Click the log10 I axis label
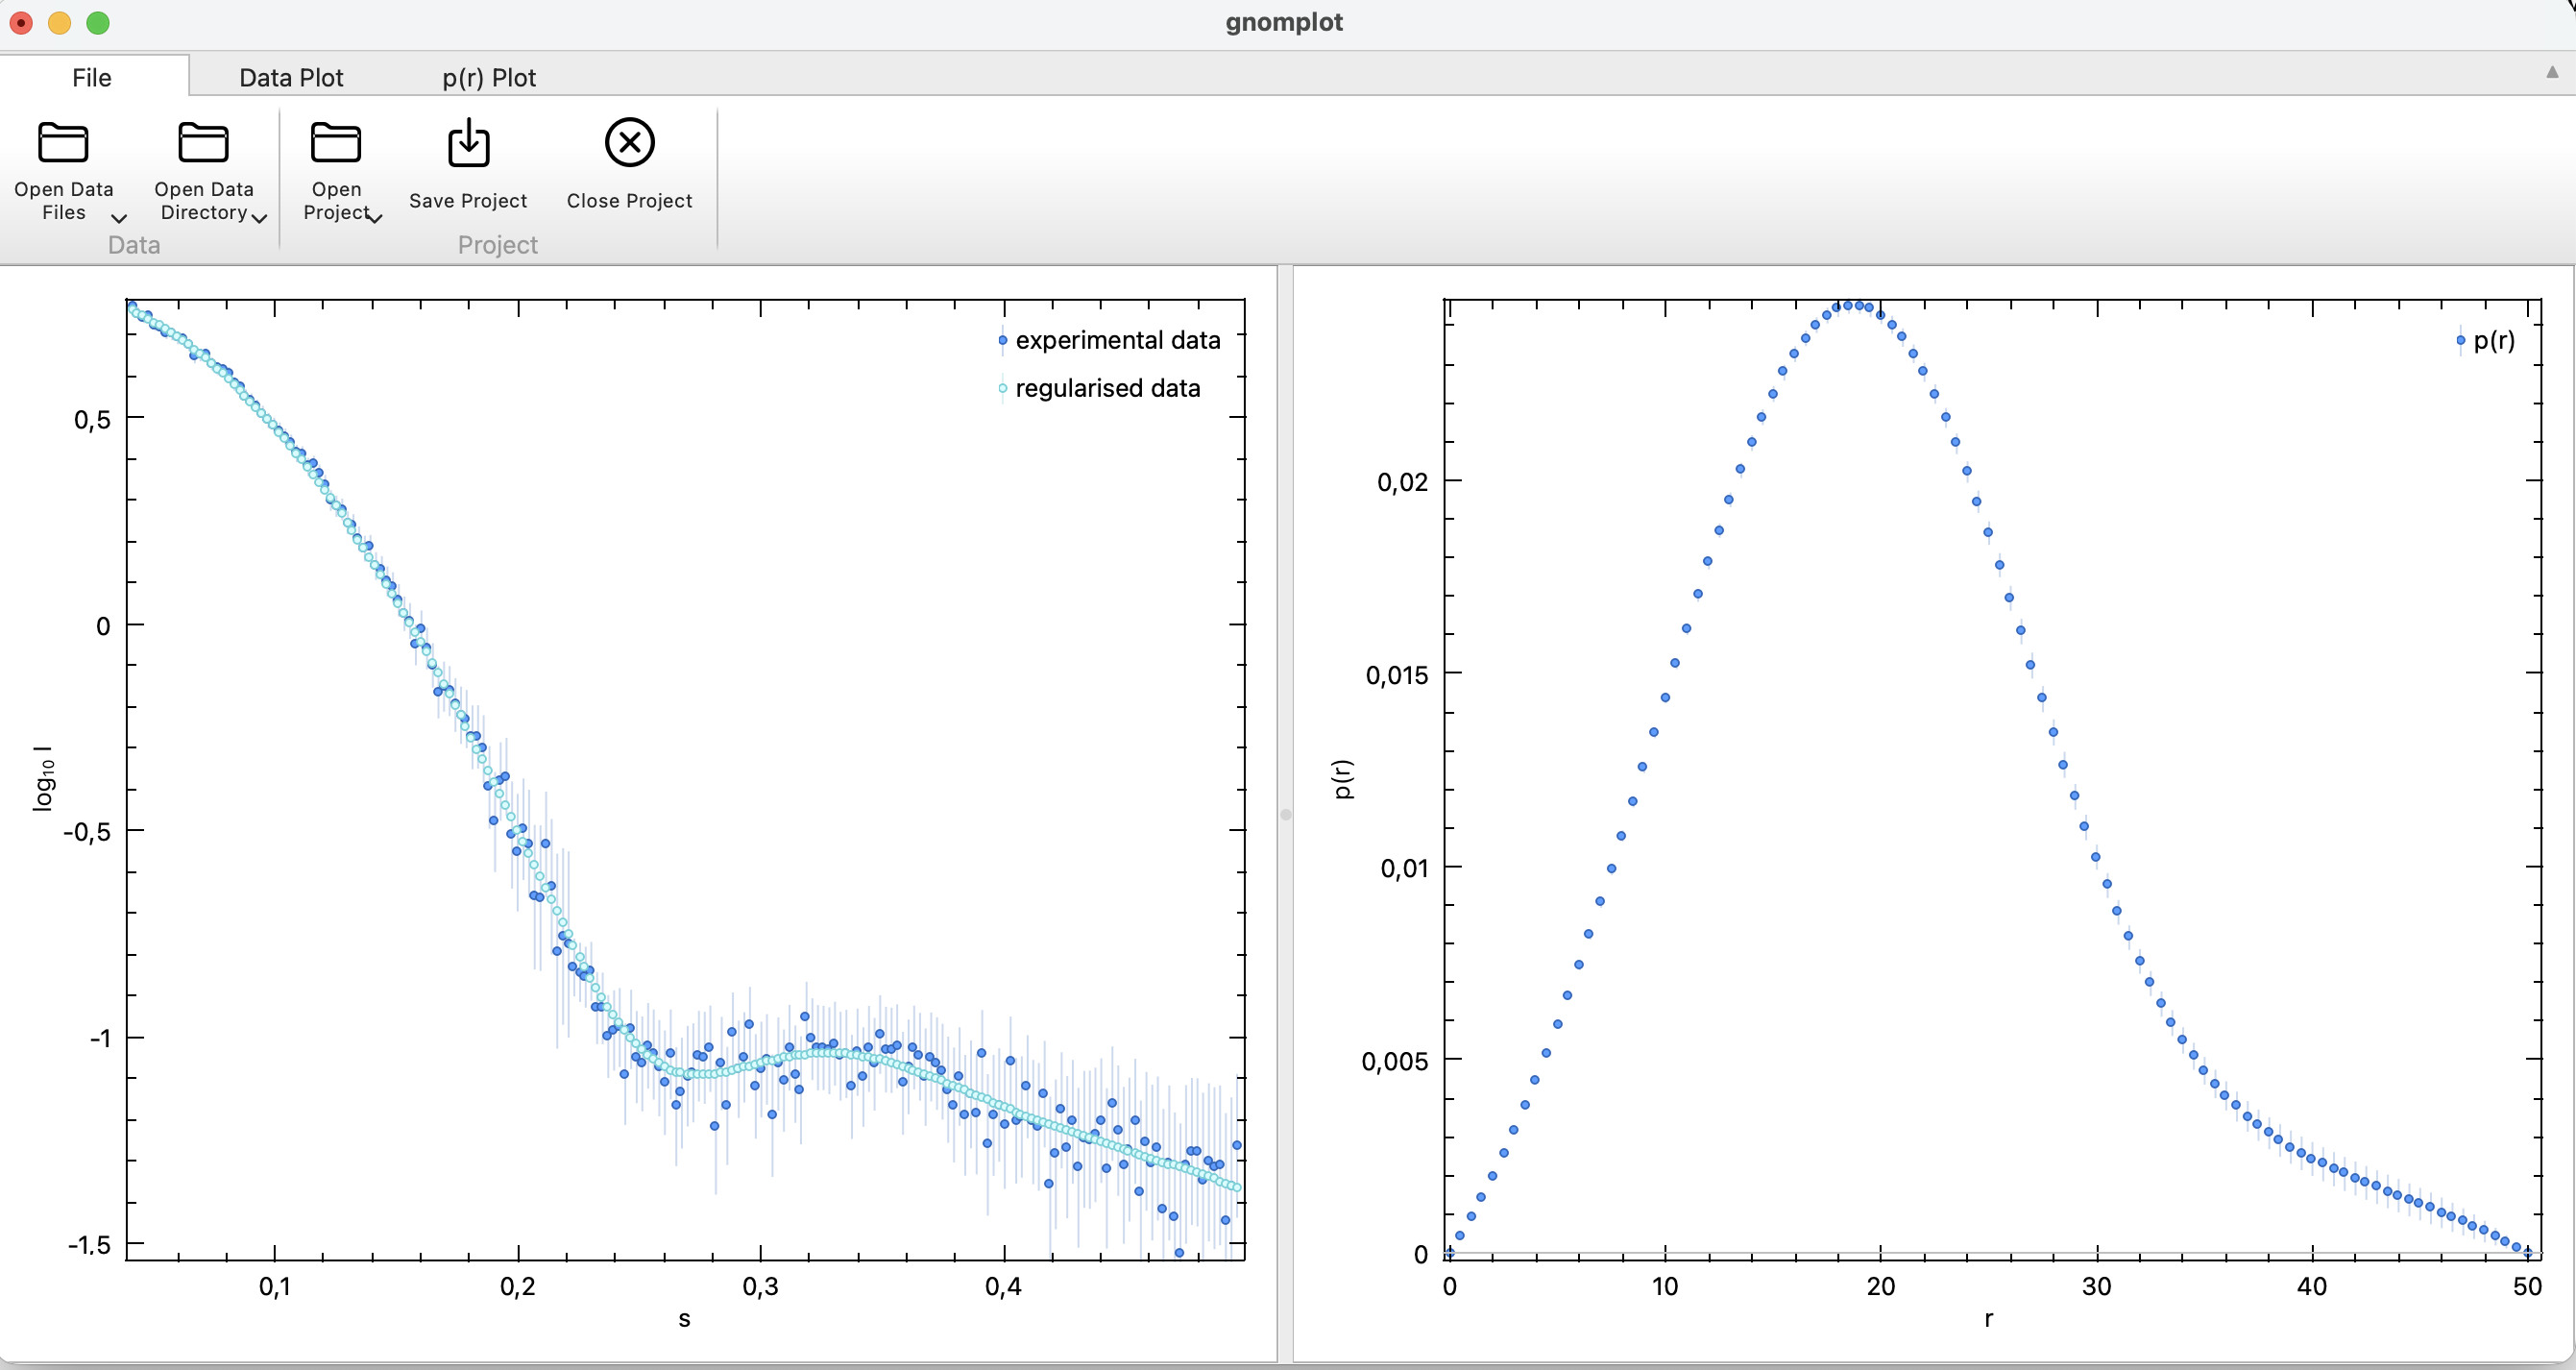This screenshot has width=2576, height=1370. pyautogui.click(x=44, y=778)
